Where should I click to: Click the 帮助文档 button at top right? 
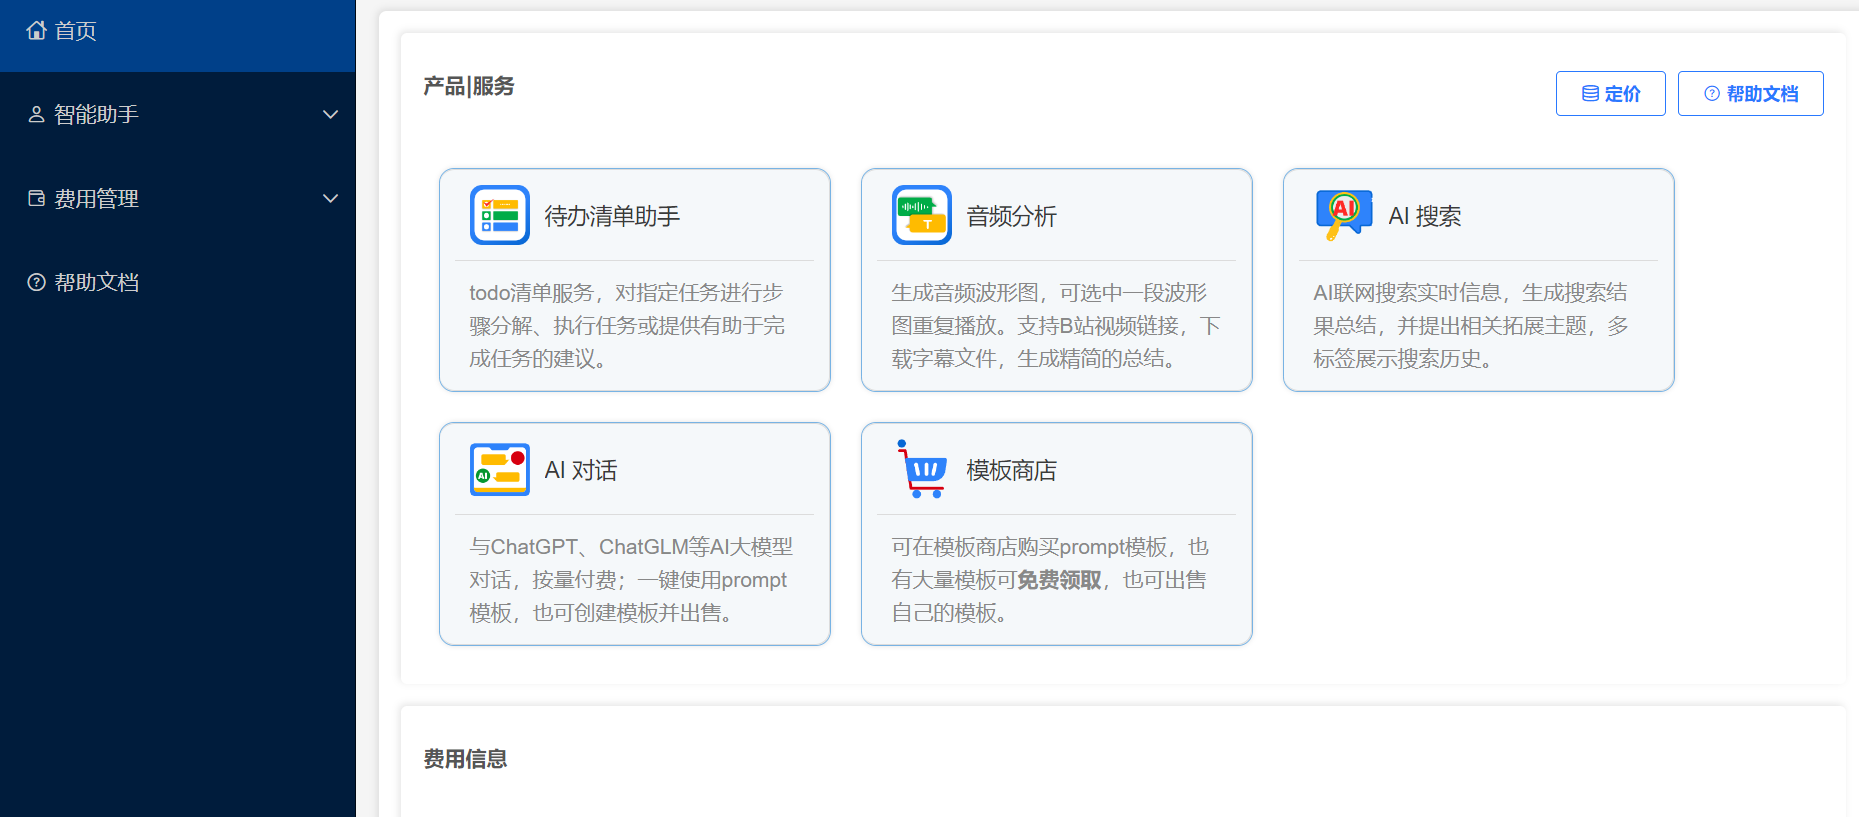pos(1750,93)
